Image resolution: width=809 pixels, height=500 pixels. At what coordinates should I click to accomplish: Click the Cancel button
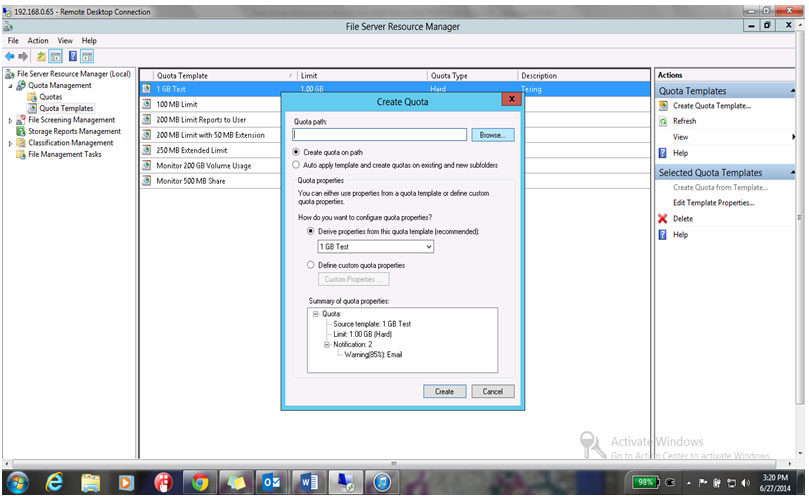point(493,392)
